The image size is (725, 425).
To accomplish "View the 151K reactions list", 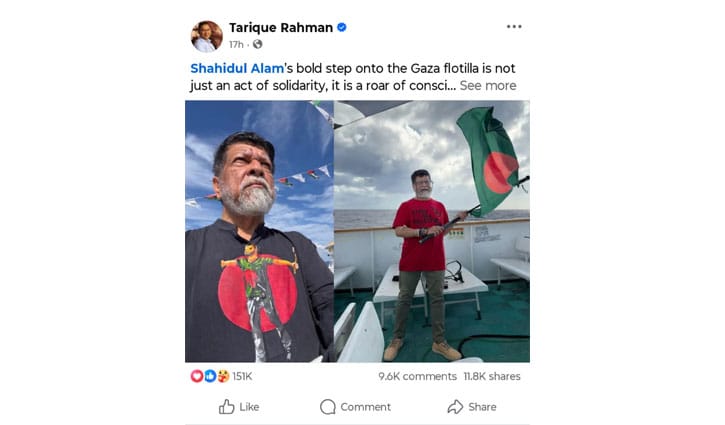I will pos(242,376).
